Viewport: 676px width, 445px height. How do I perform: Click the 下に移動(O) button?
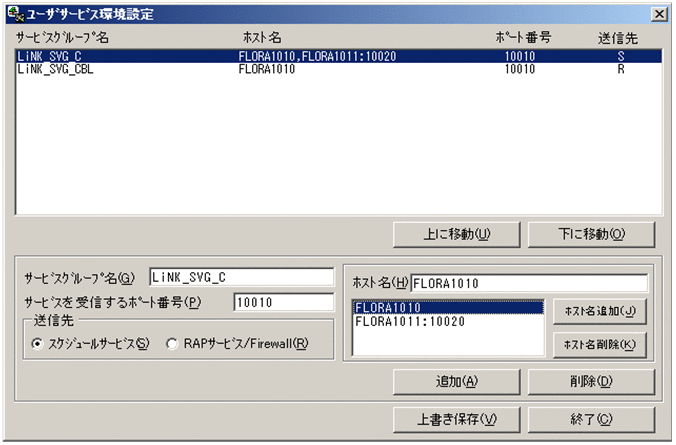(591, 234)
